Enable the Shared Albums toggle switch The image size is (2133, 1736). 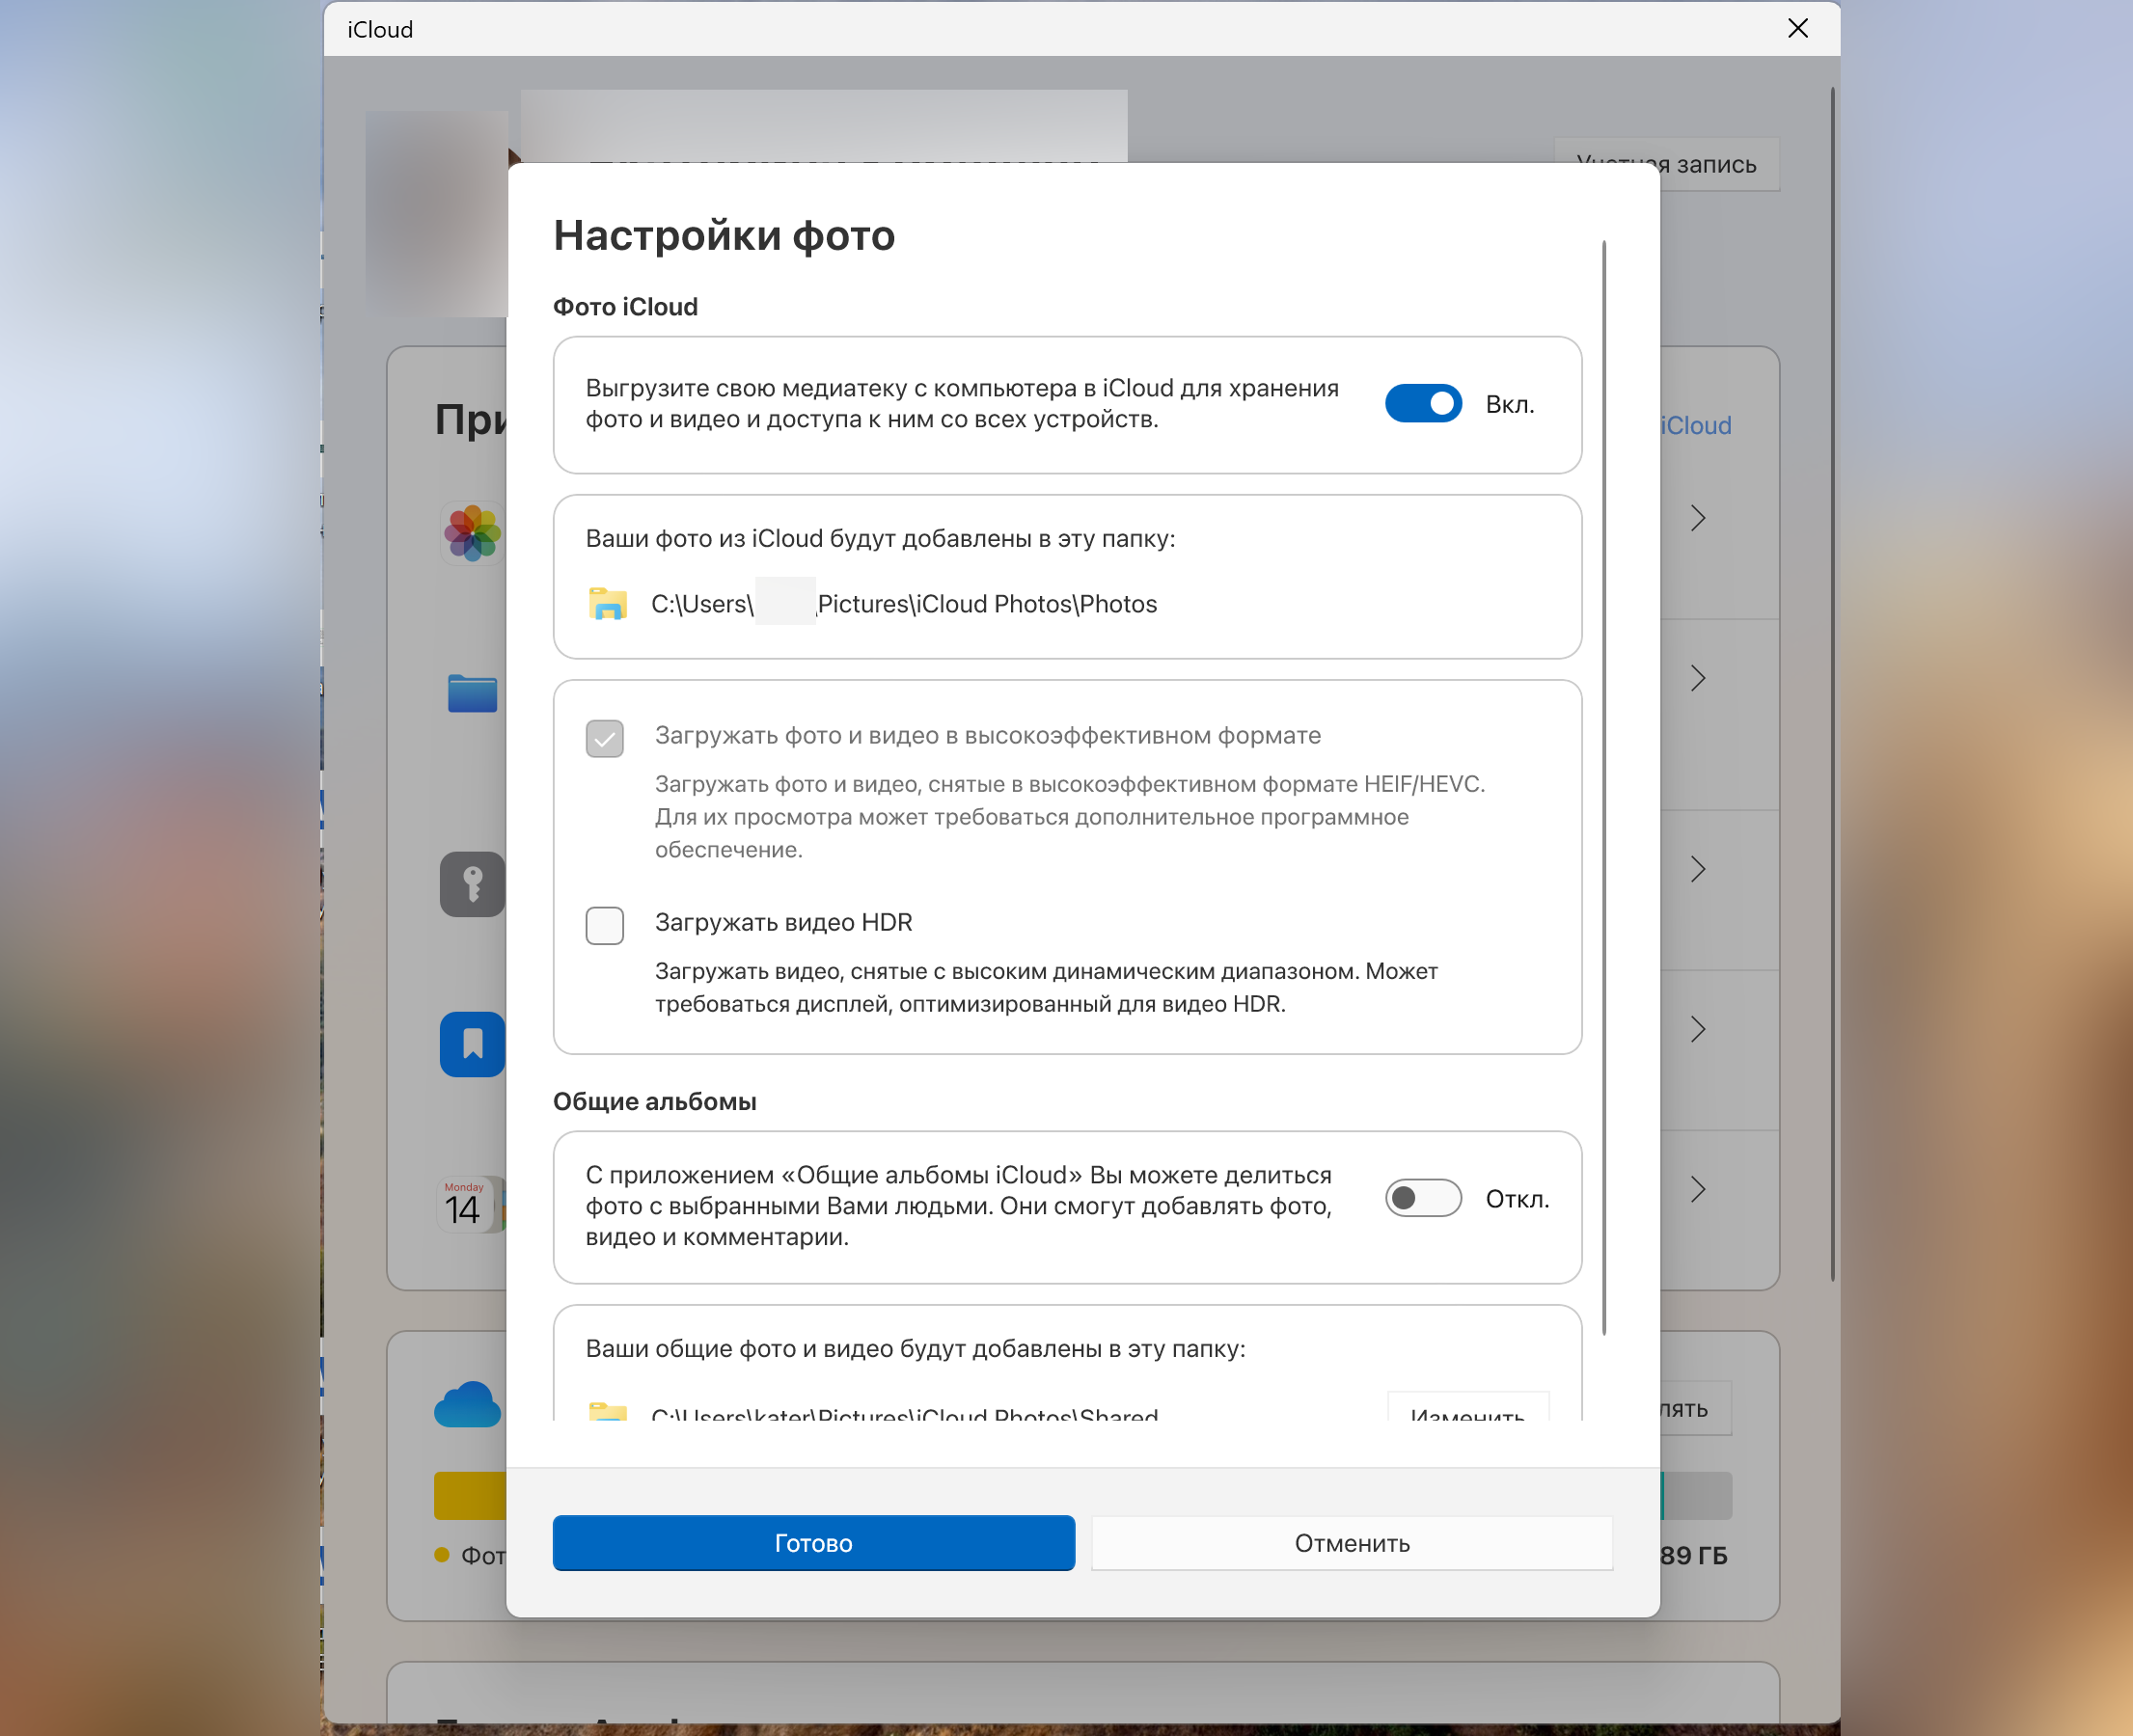point(1423,1198)
